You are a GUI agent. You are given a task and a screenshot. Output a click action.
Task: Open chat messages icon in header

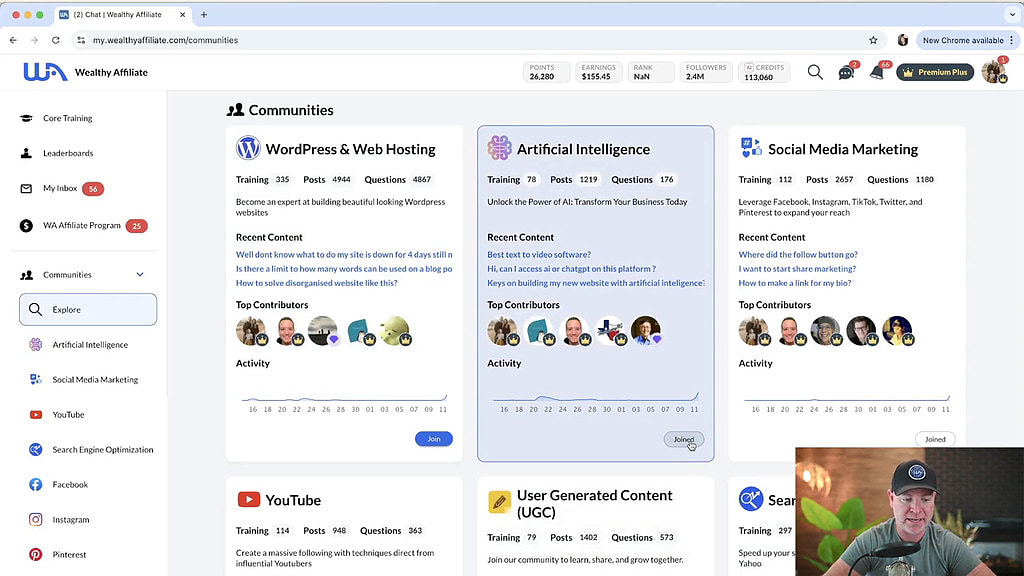[x=846, y=73]
